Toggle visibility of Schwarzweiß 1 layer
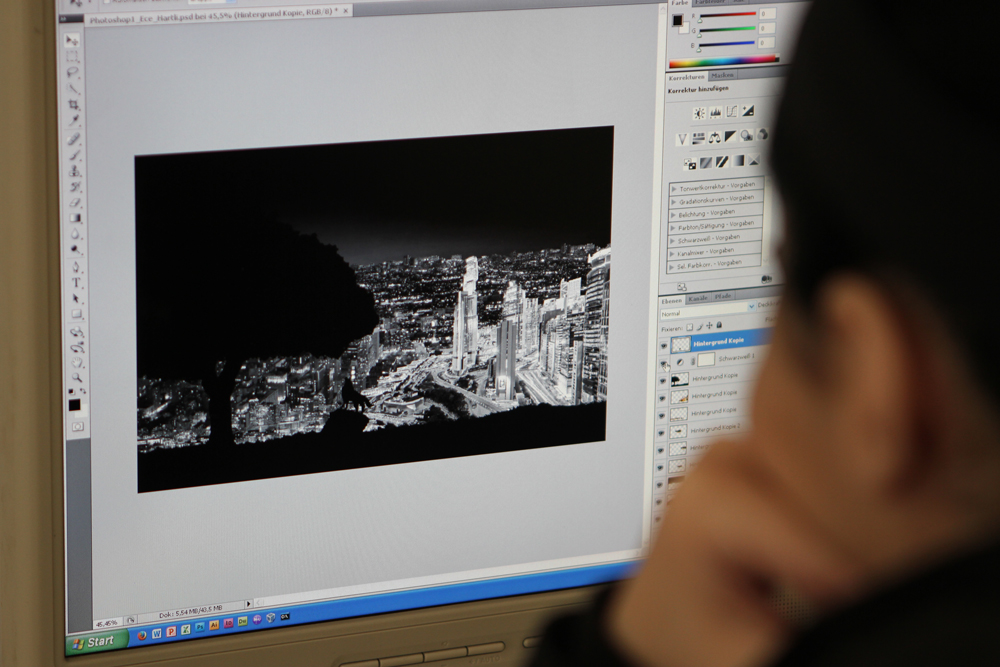This screenshot has height=667, width=1000. tap(663, 363)
